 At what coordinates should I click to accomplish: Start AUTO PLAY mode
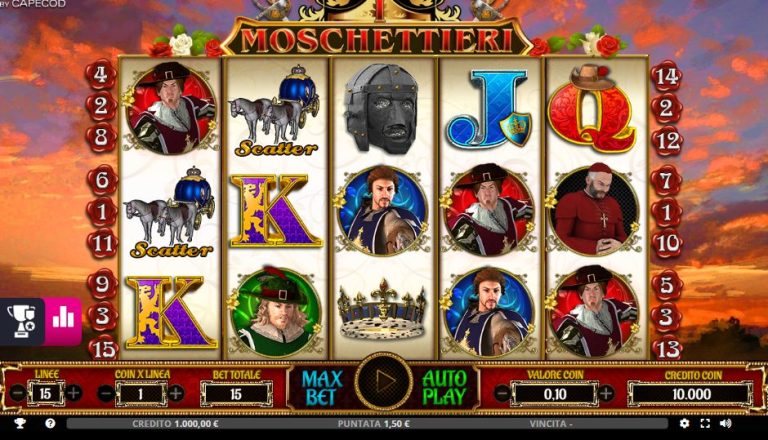[444, 388]
